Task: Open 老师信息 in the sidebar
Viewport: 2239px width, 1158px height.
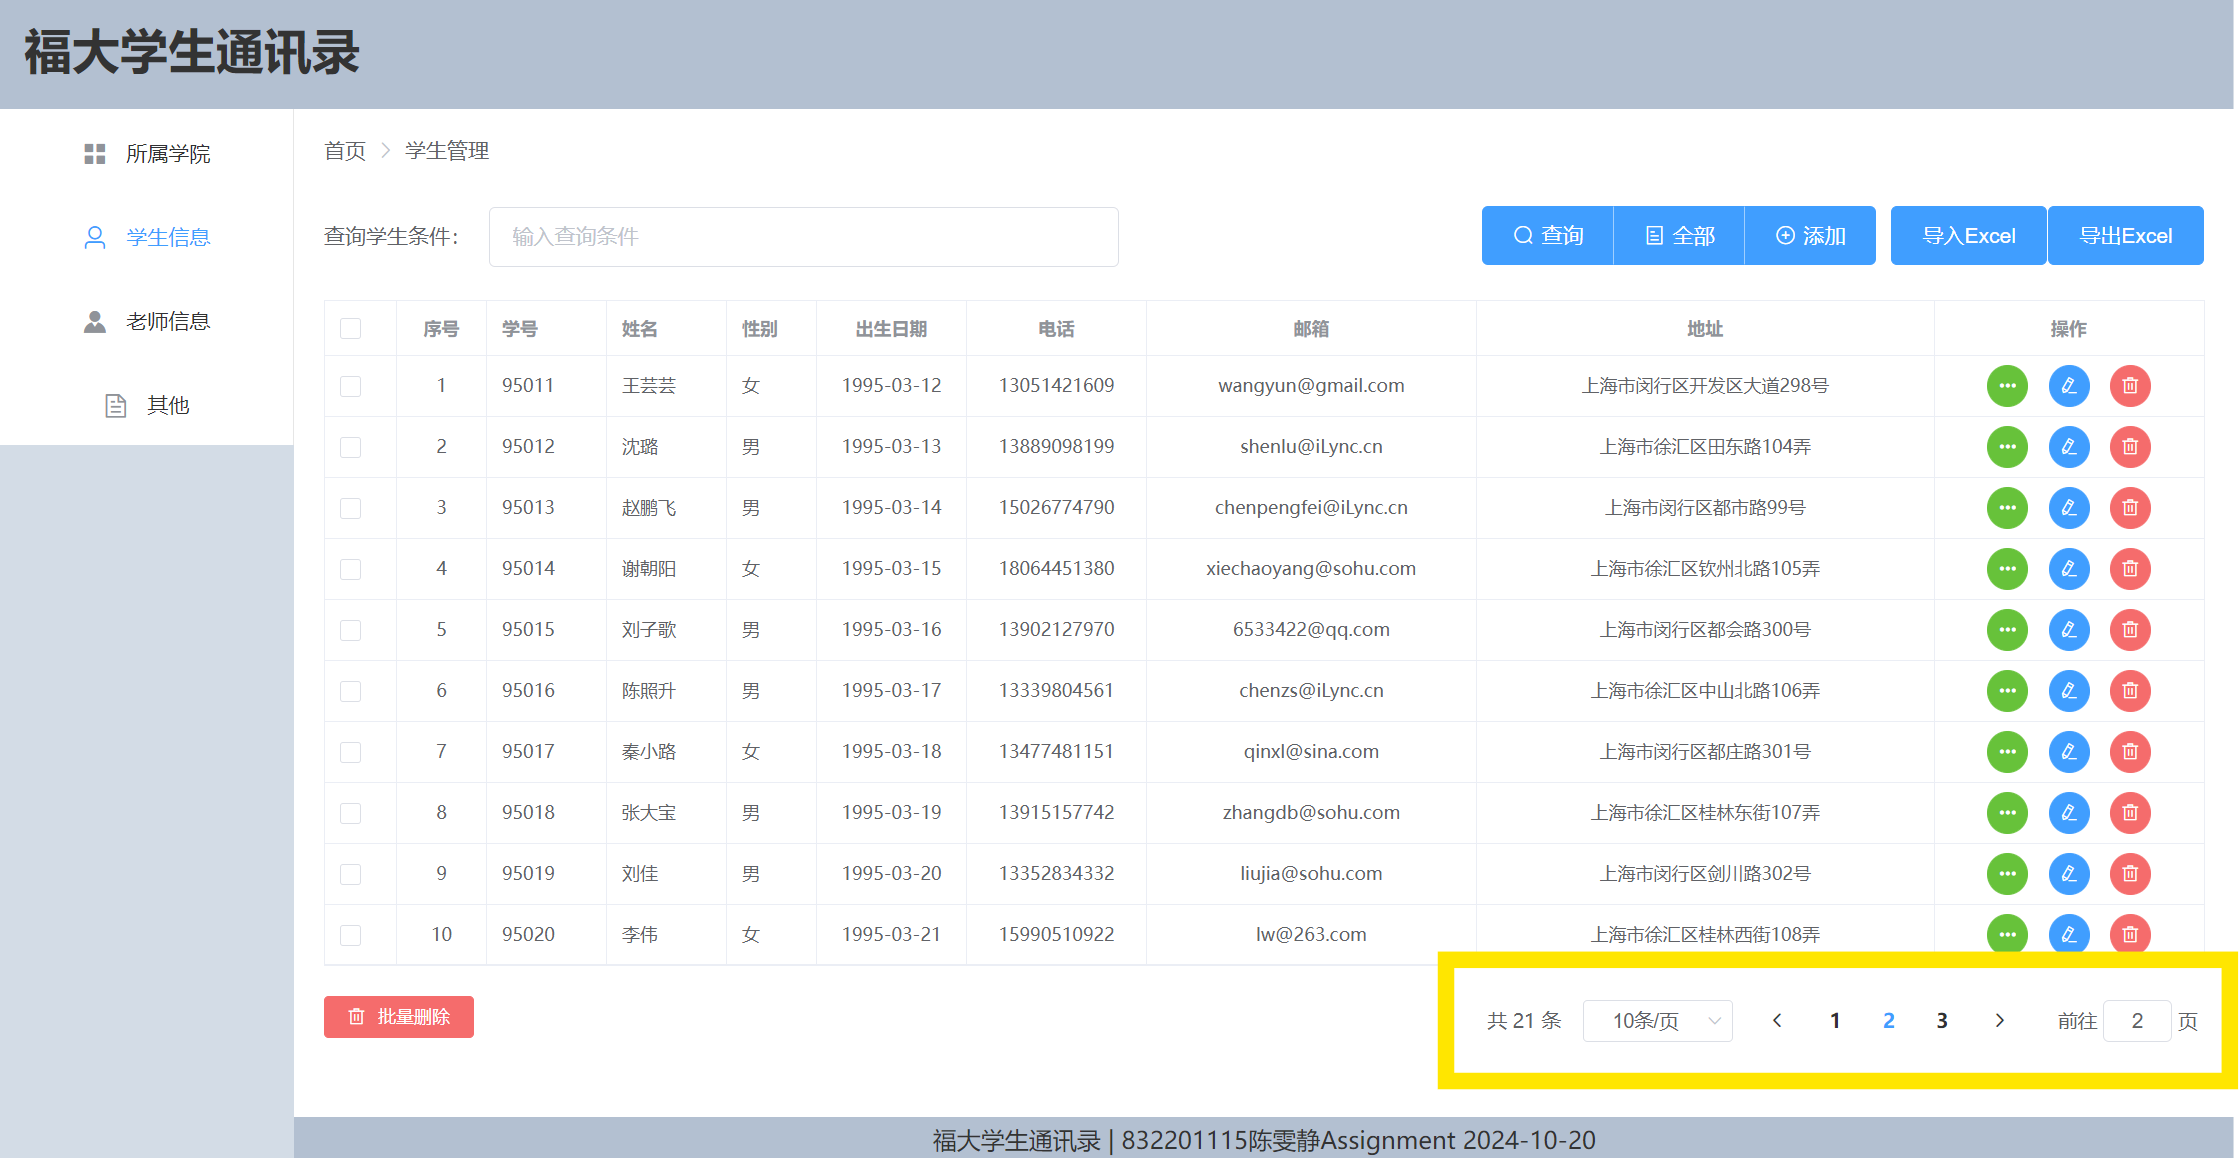Action: click(x=148, y=321)
